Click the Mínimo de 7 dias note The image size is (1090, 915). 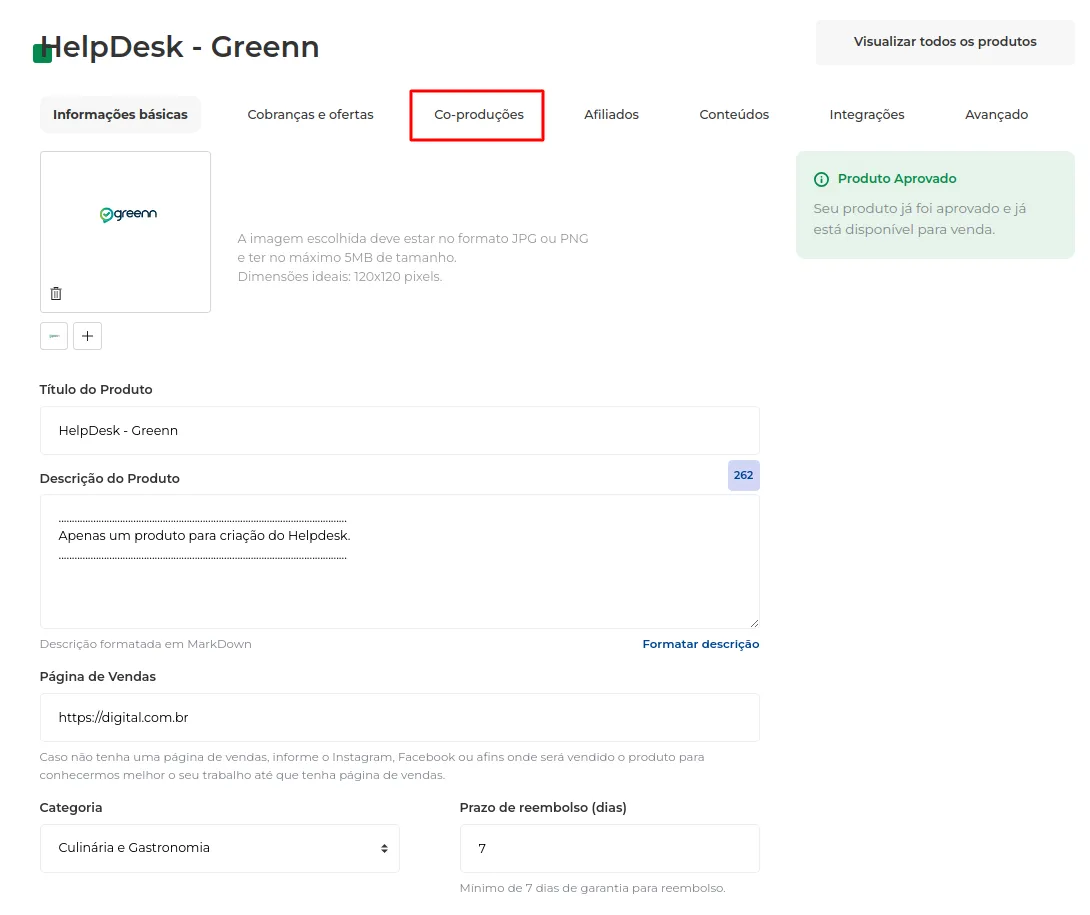coord(592,888)
